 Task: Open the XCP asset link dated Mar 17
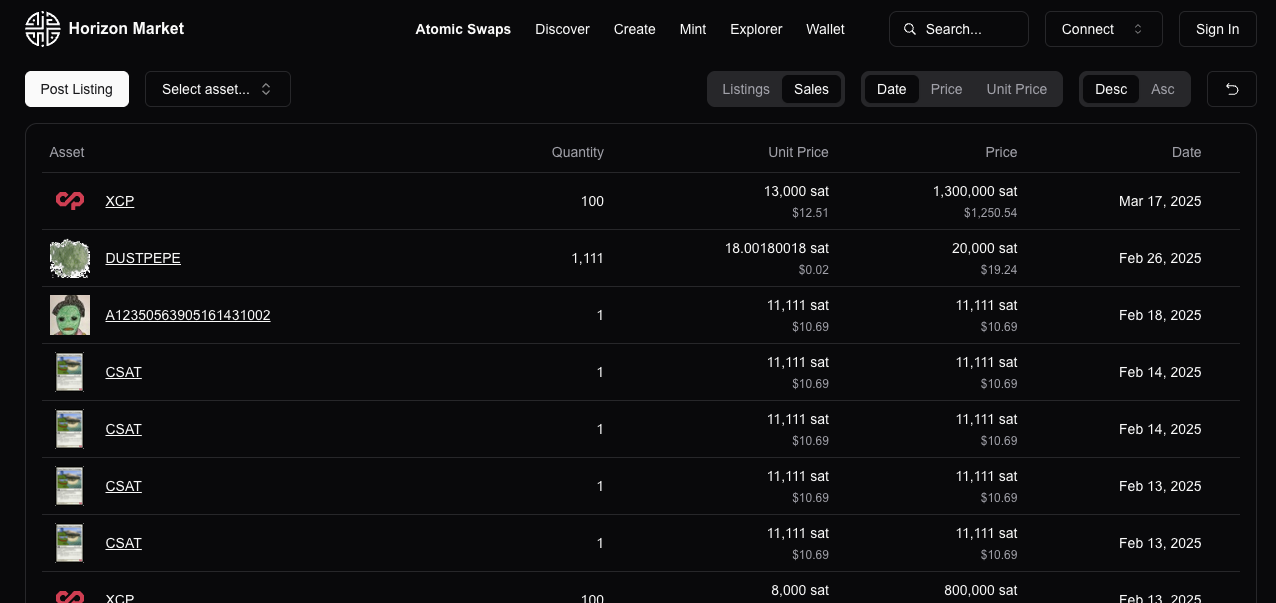click(120, 201)
